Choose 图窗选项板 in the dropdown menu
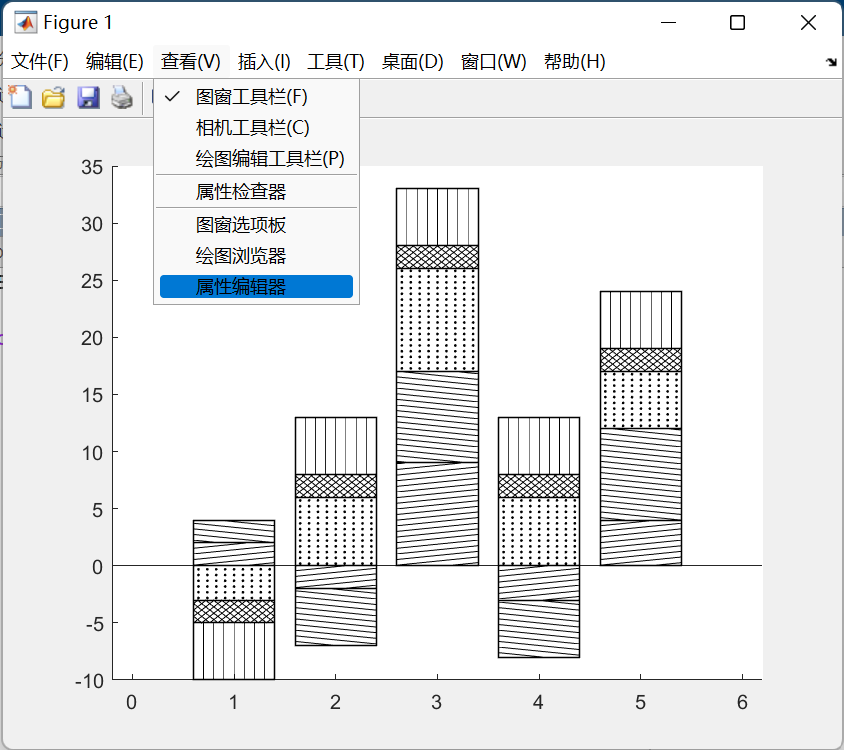Viewport: 844px width, 750px height. 256,225
